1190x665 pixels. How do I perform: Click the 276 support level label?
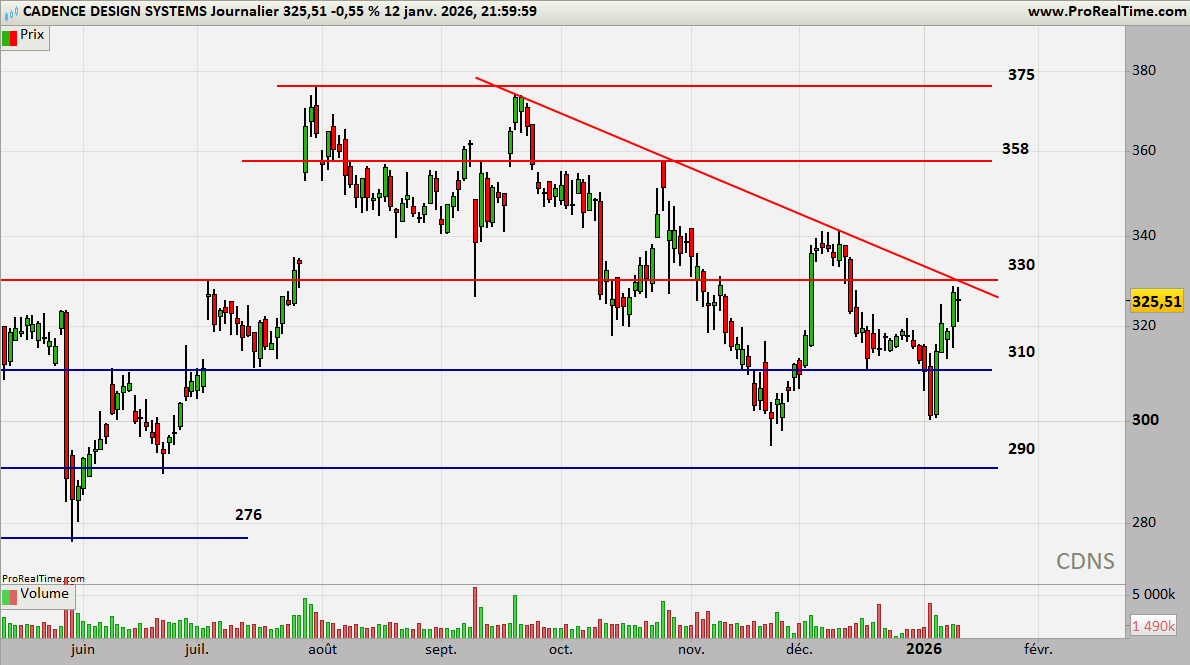point(248,516)
